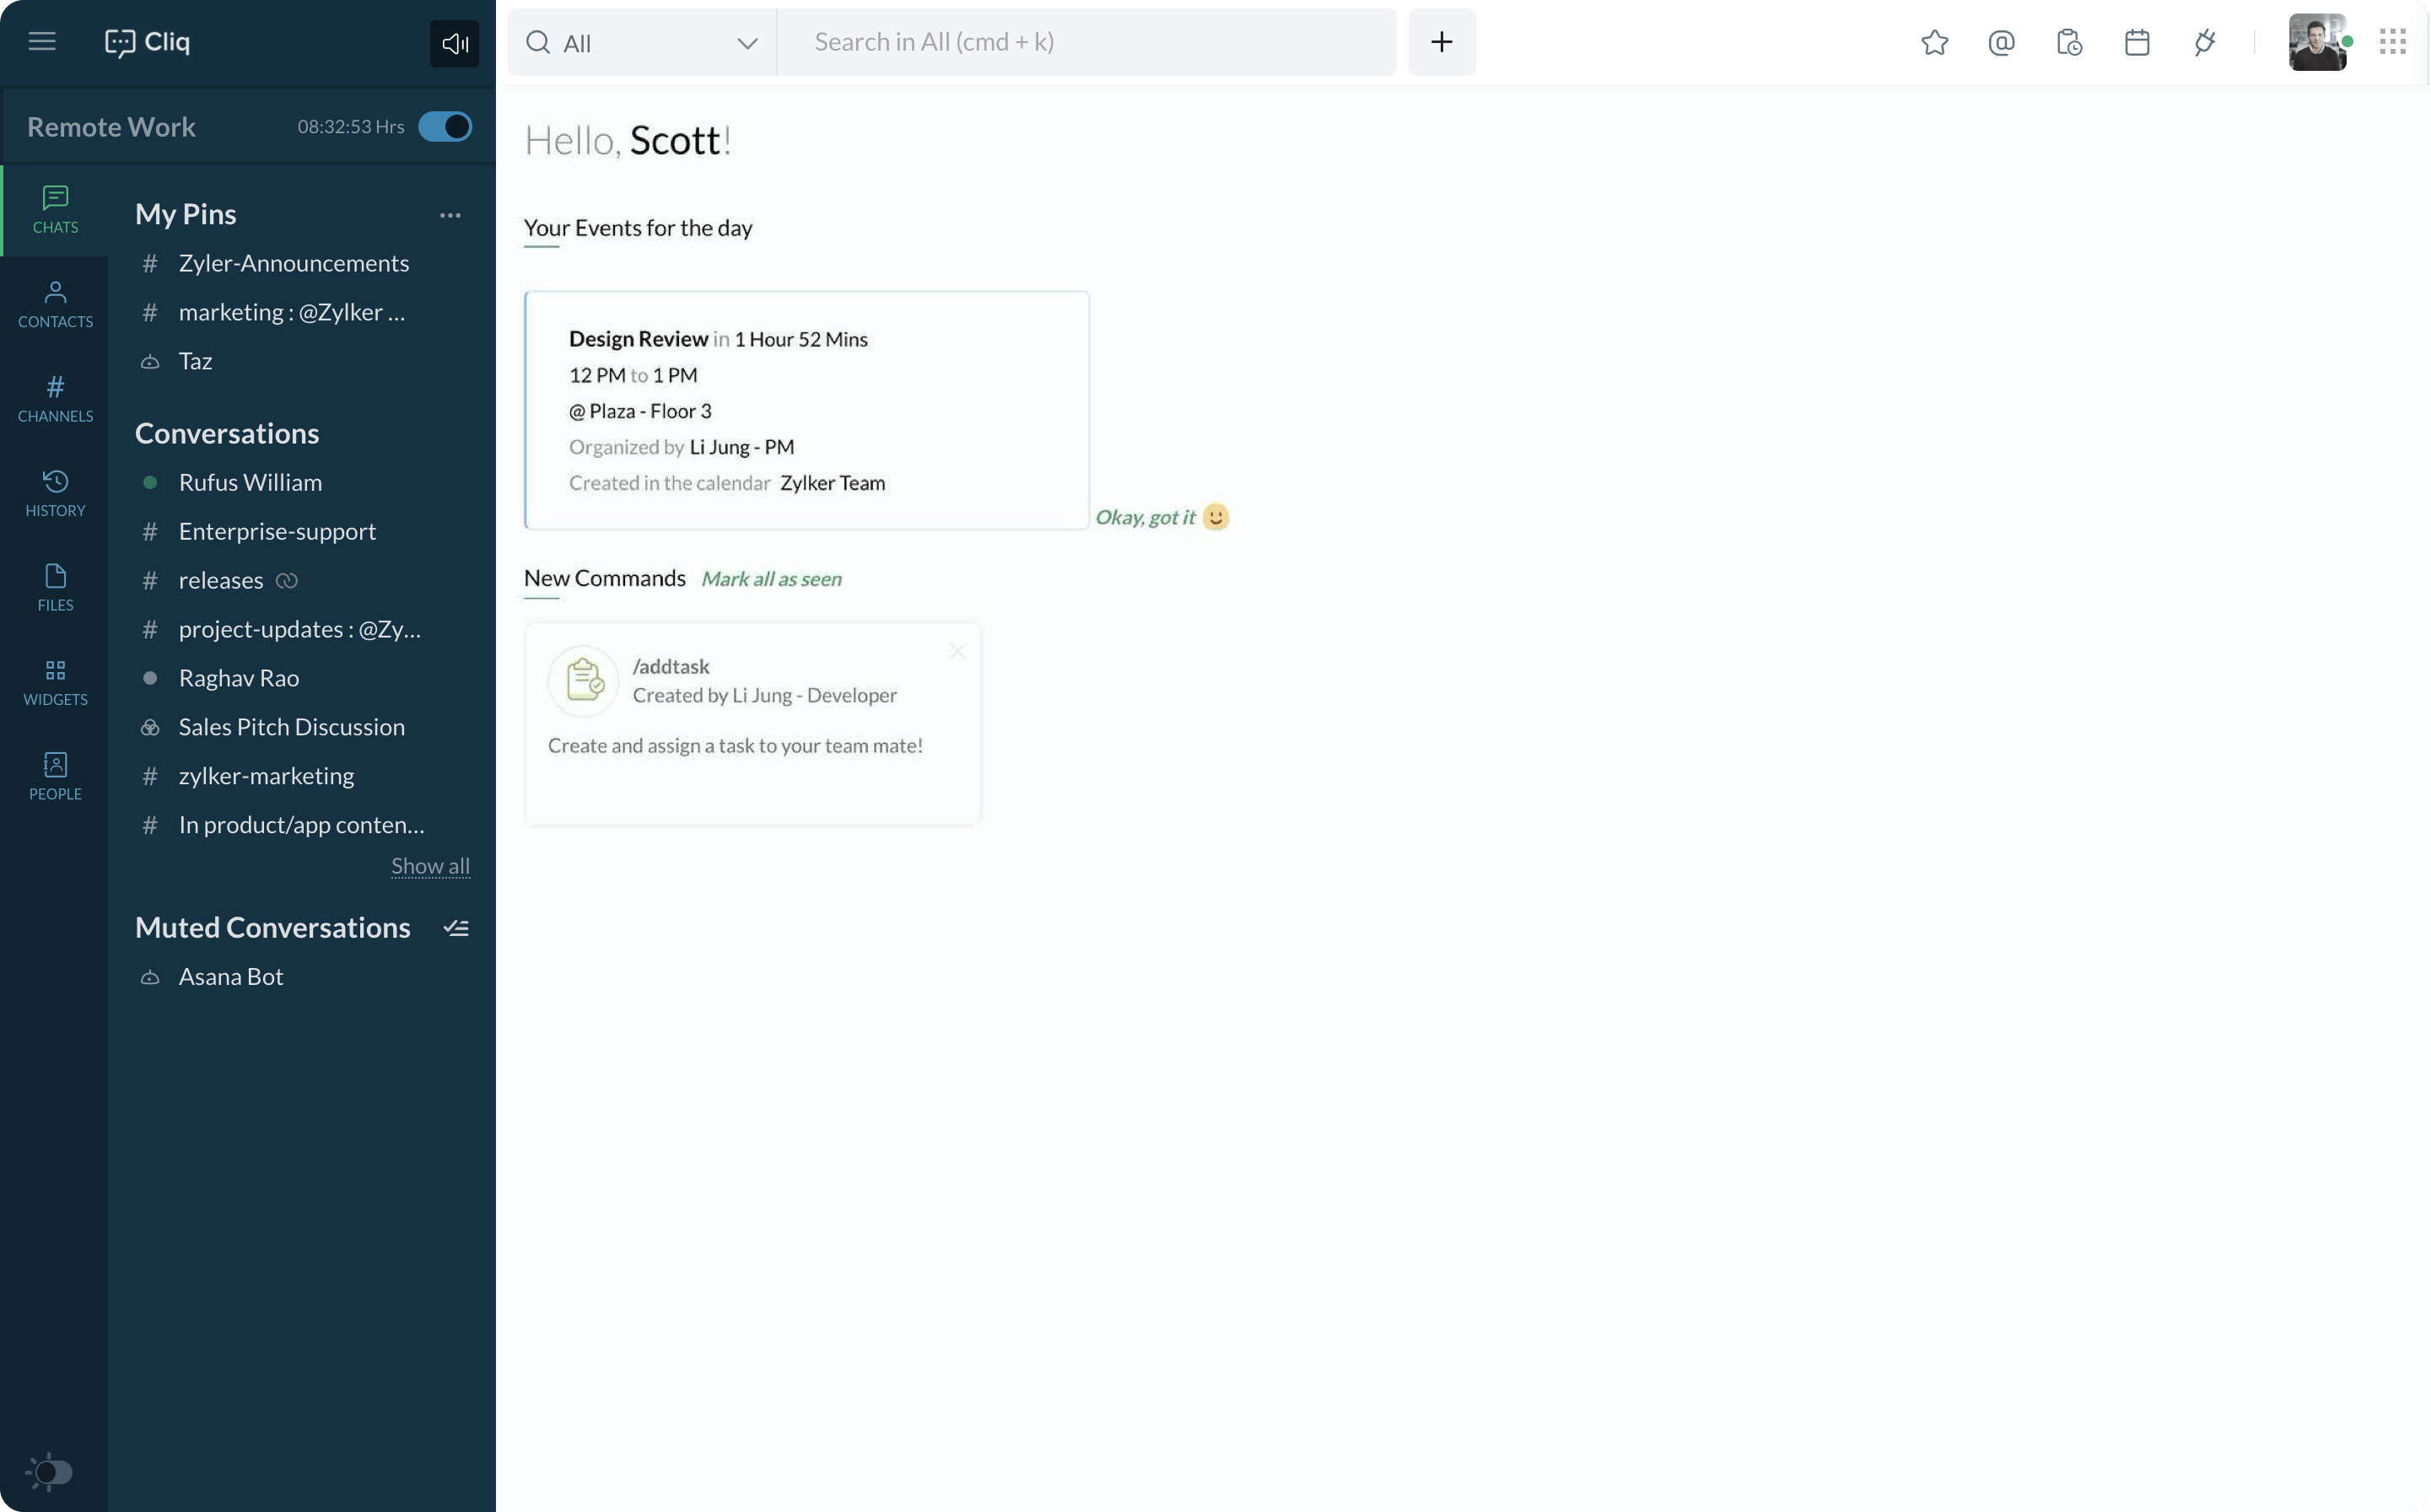The image size is (2431, 1512).
Task: Click the search input field
Action: pos(1084,40)
